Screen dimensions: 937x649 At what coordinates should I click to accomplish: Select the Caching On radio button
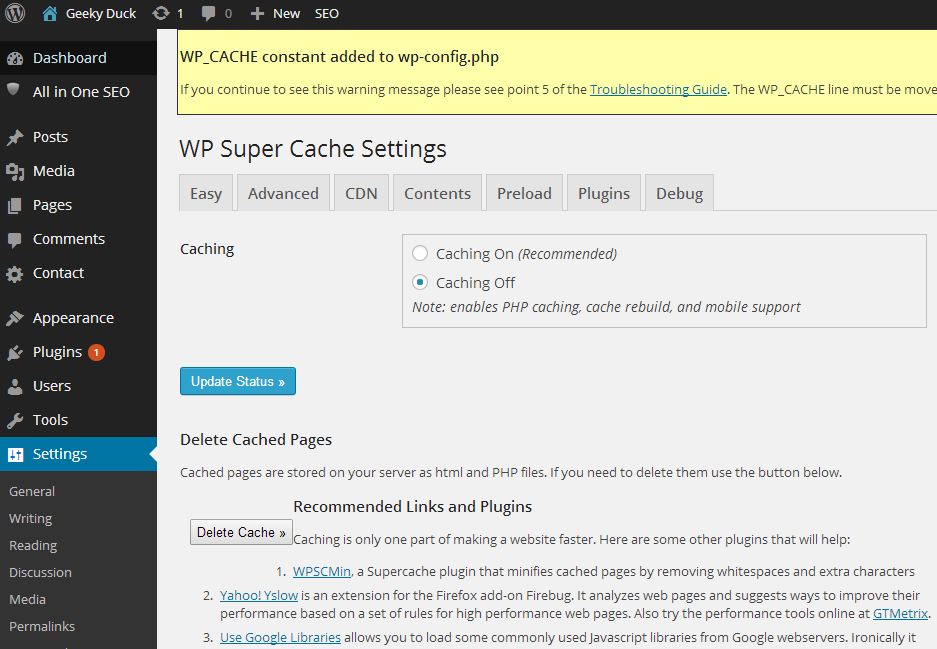coord(420,253)
